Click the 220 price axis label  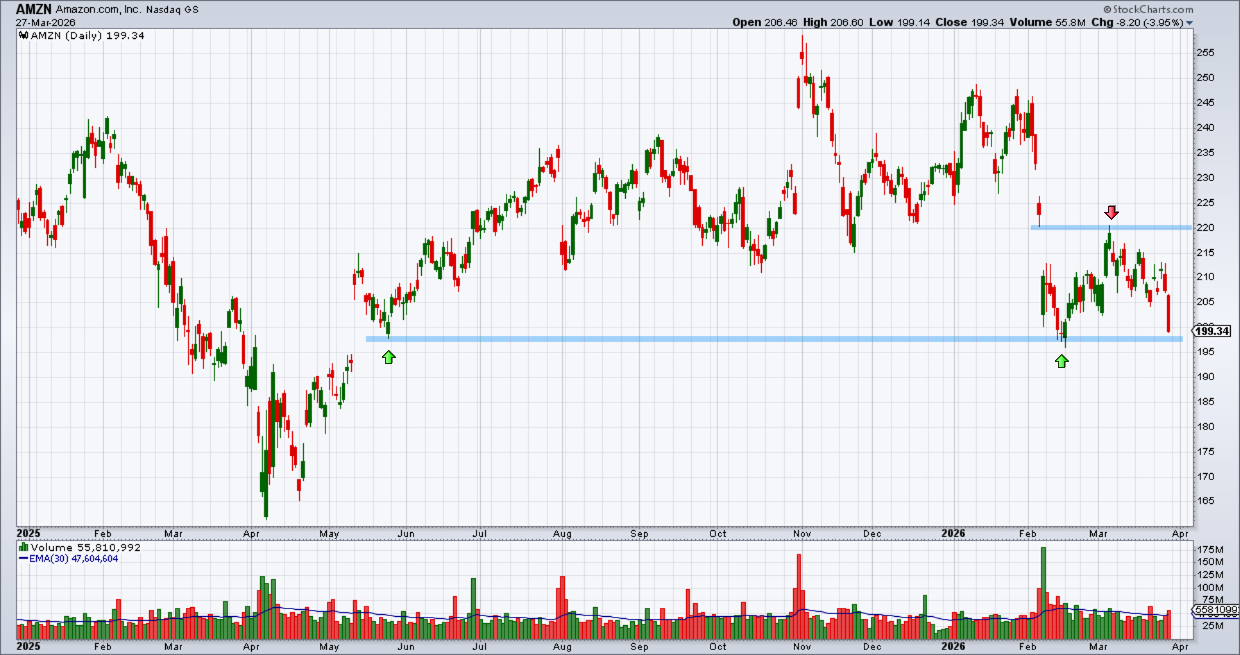pos(1205,228)
